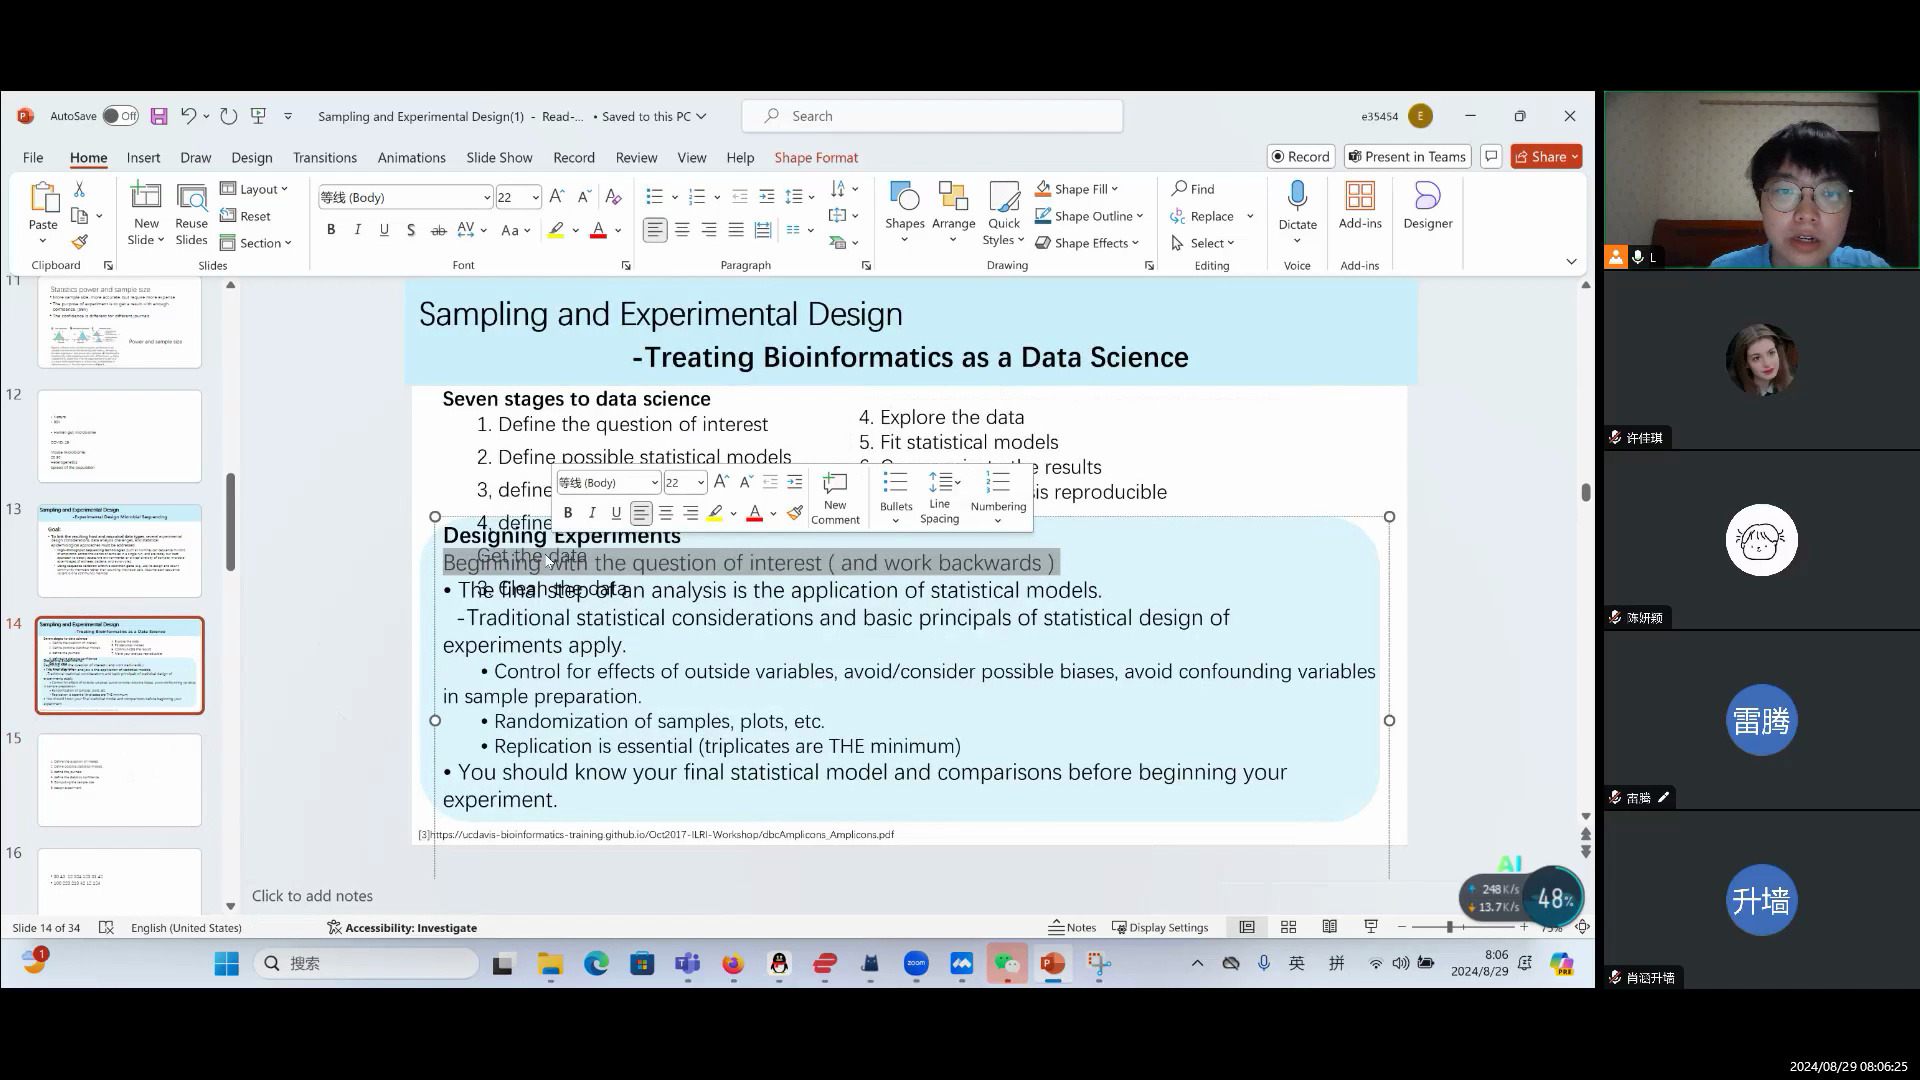Toggle Underline in the ribbon
This screenshot has width=1920, height=1080.
(384, 230)
